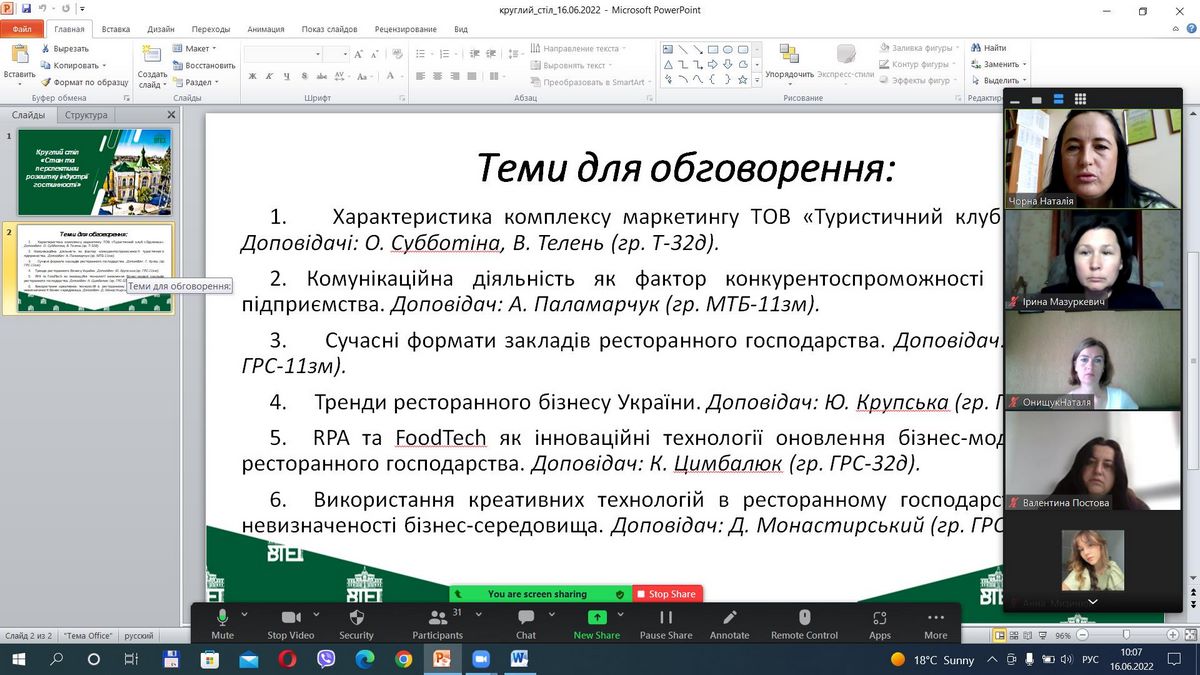
Task: Open Remote Control mouse icon
Action: coord(804,619)
